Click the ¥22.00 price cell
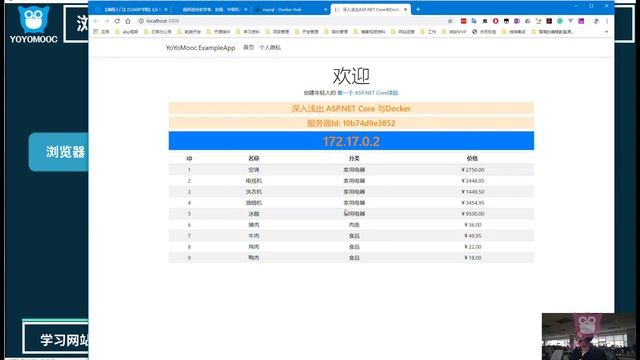This screenshot has height=360, width=640. click(x=473, y=247)
